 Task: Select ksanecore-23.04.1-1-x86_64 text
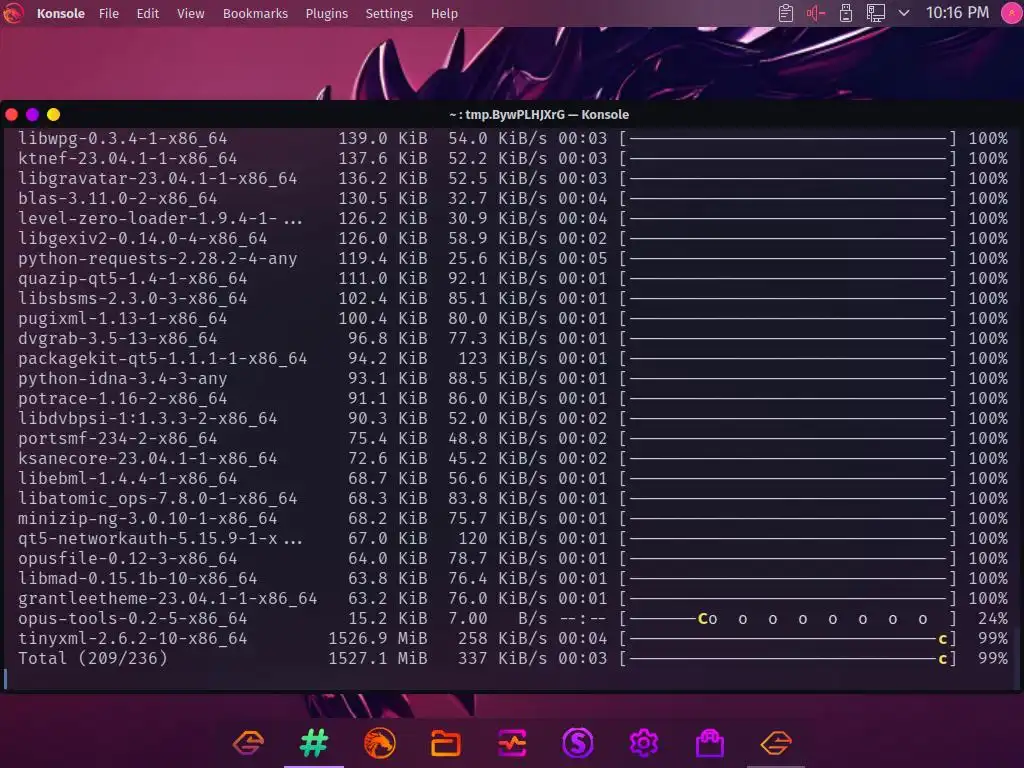pyautogui.click(x=148, y=458)
